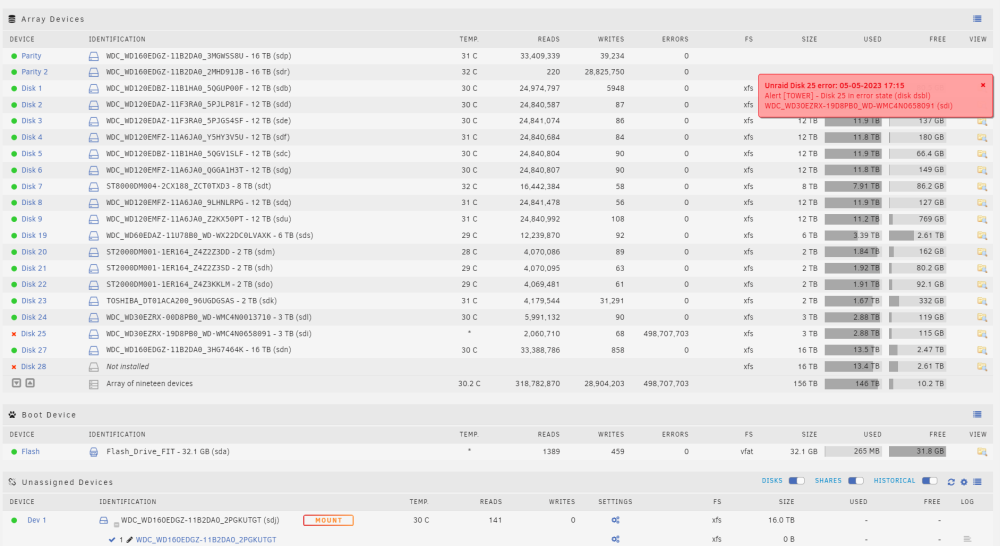Browse Disk 24 using its View icon
This screenshot has height=546, width=1000.
(x=982, y=317)
